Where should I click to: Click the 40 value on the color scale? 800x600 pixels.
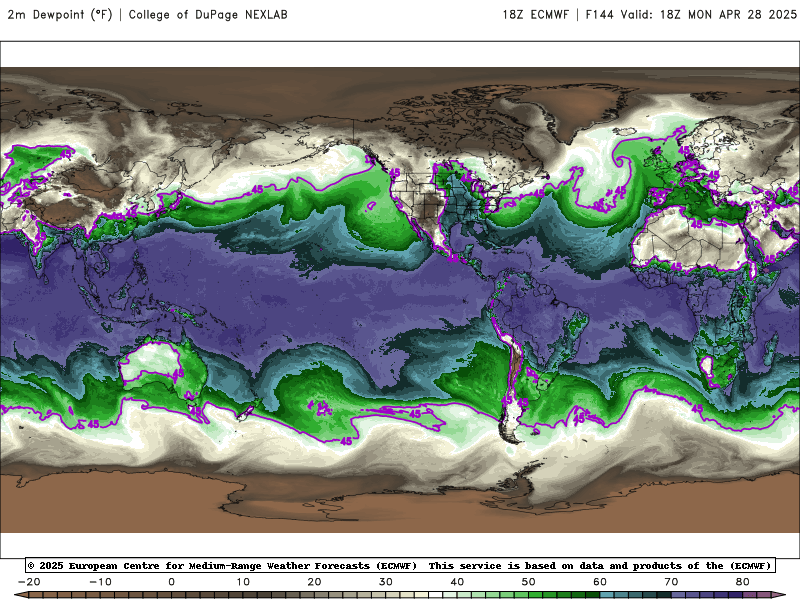[x=457, y=582]
